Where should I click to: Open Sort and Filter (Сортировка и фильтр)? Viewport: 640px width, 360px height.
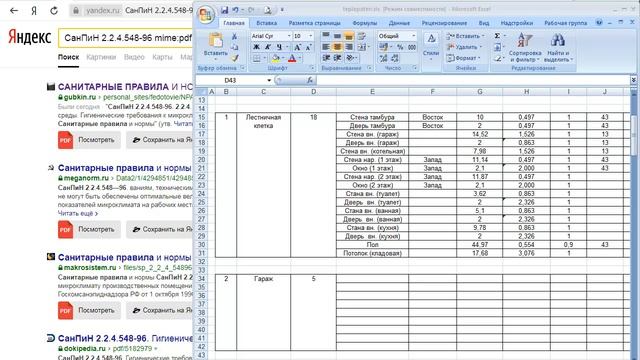(x=525, y=47)
